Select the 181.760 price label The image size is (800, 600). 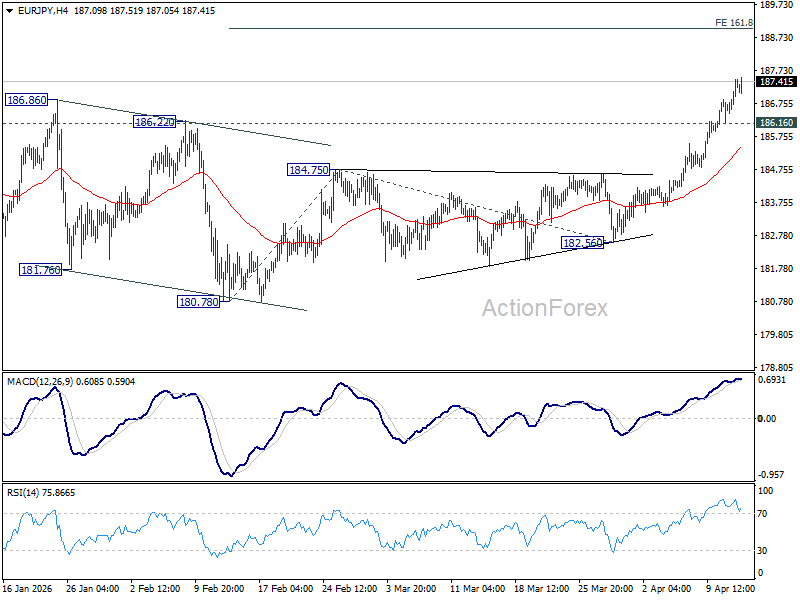click(x=40, y=270)
